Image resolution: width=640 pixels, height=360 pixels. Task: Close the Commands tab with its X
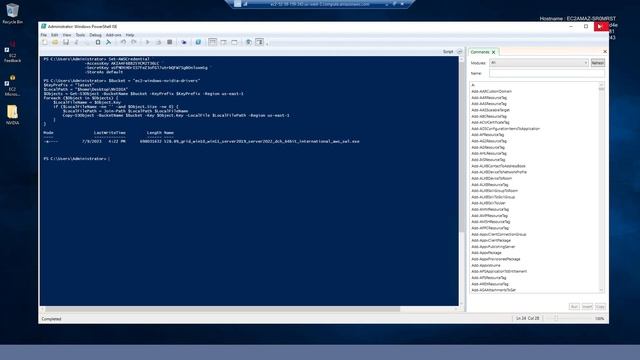tap(493, 52)
